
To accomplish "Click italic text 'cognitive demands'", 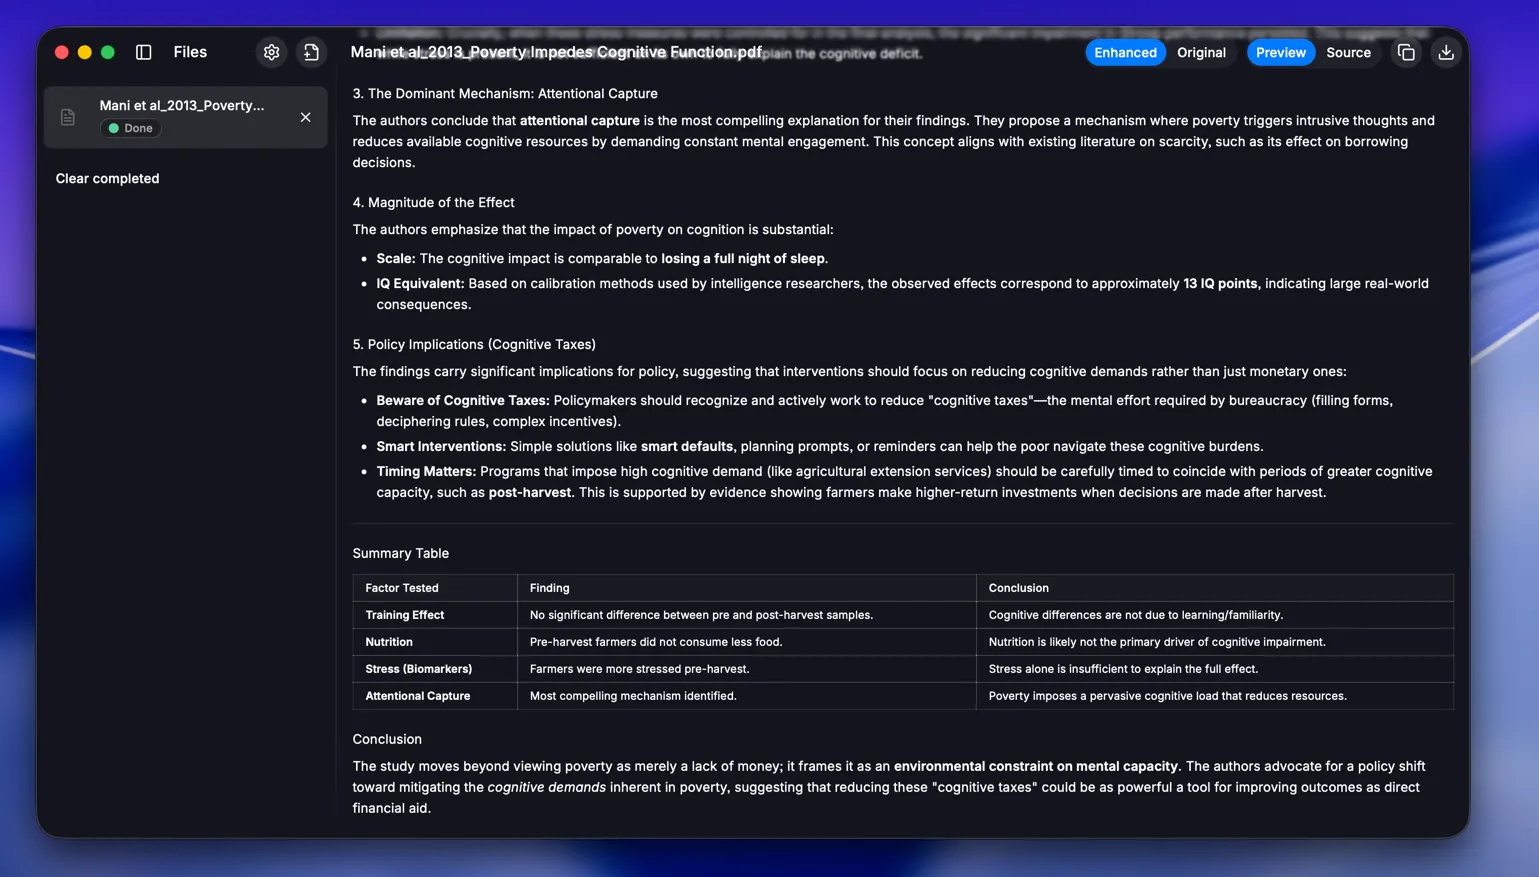I will tap(547, 787).
